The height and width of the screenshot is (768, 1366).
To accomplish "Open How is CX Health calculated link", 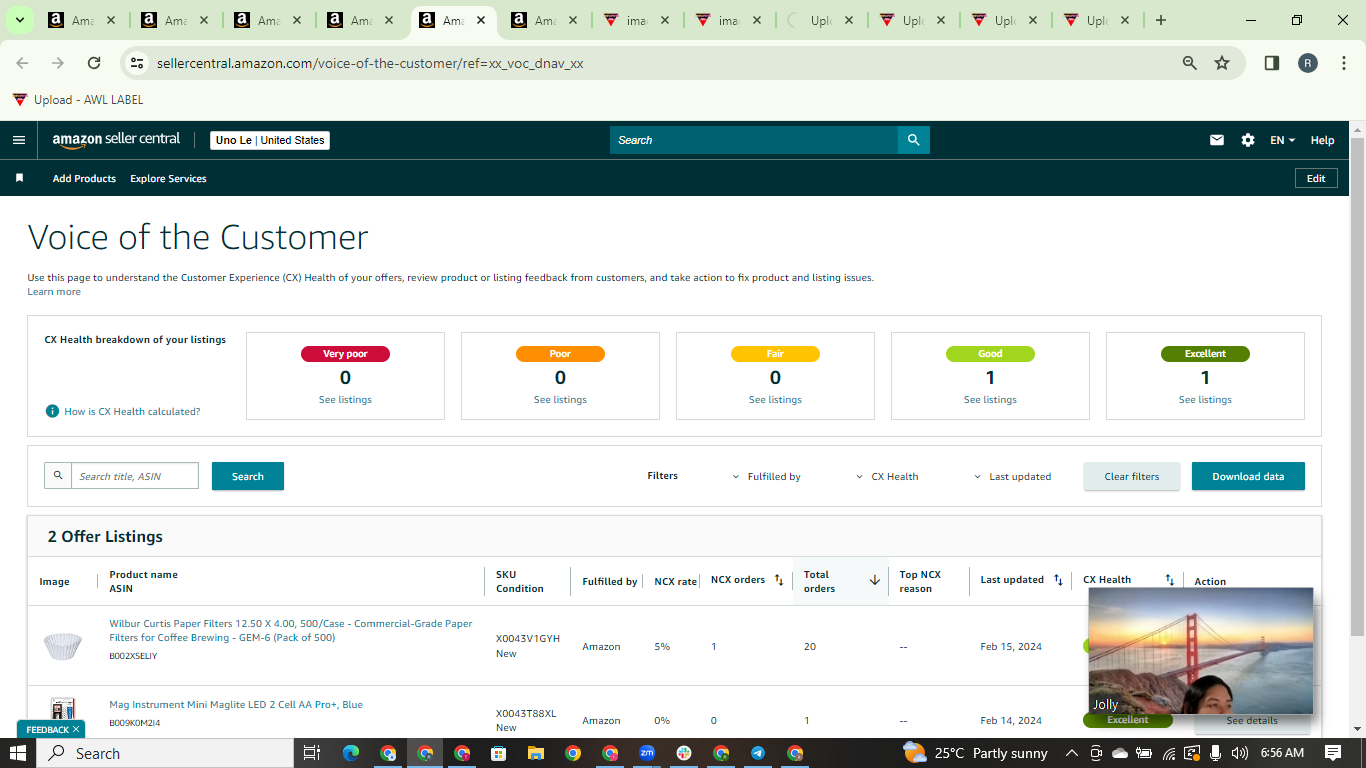I will pos(132,411).
